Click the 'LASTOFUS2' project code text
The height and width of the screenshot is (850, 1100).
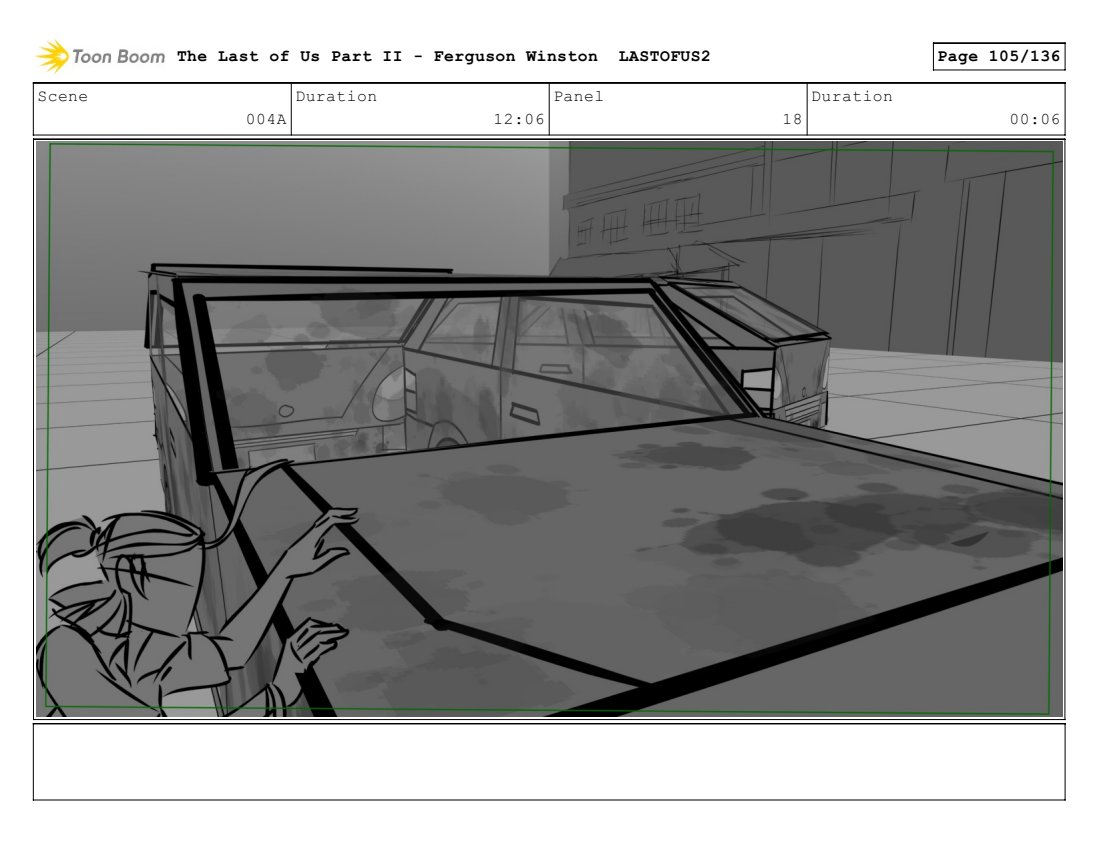(x=664, y=56)
